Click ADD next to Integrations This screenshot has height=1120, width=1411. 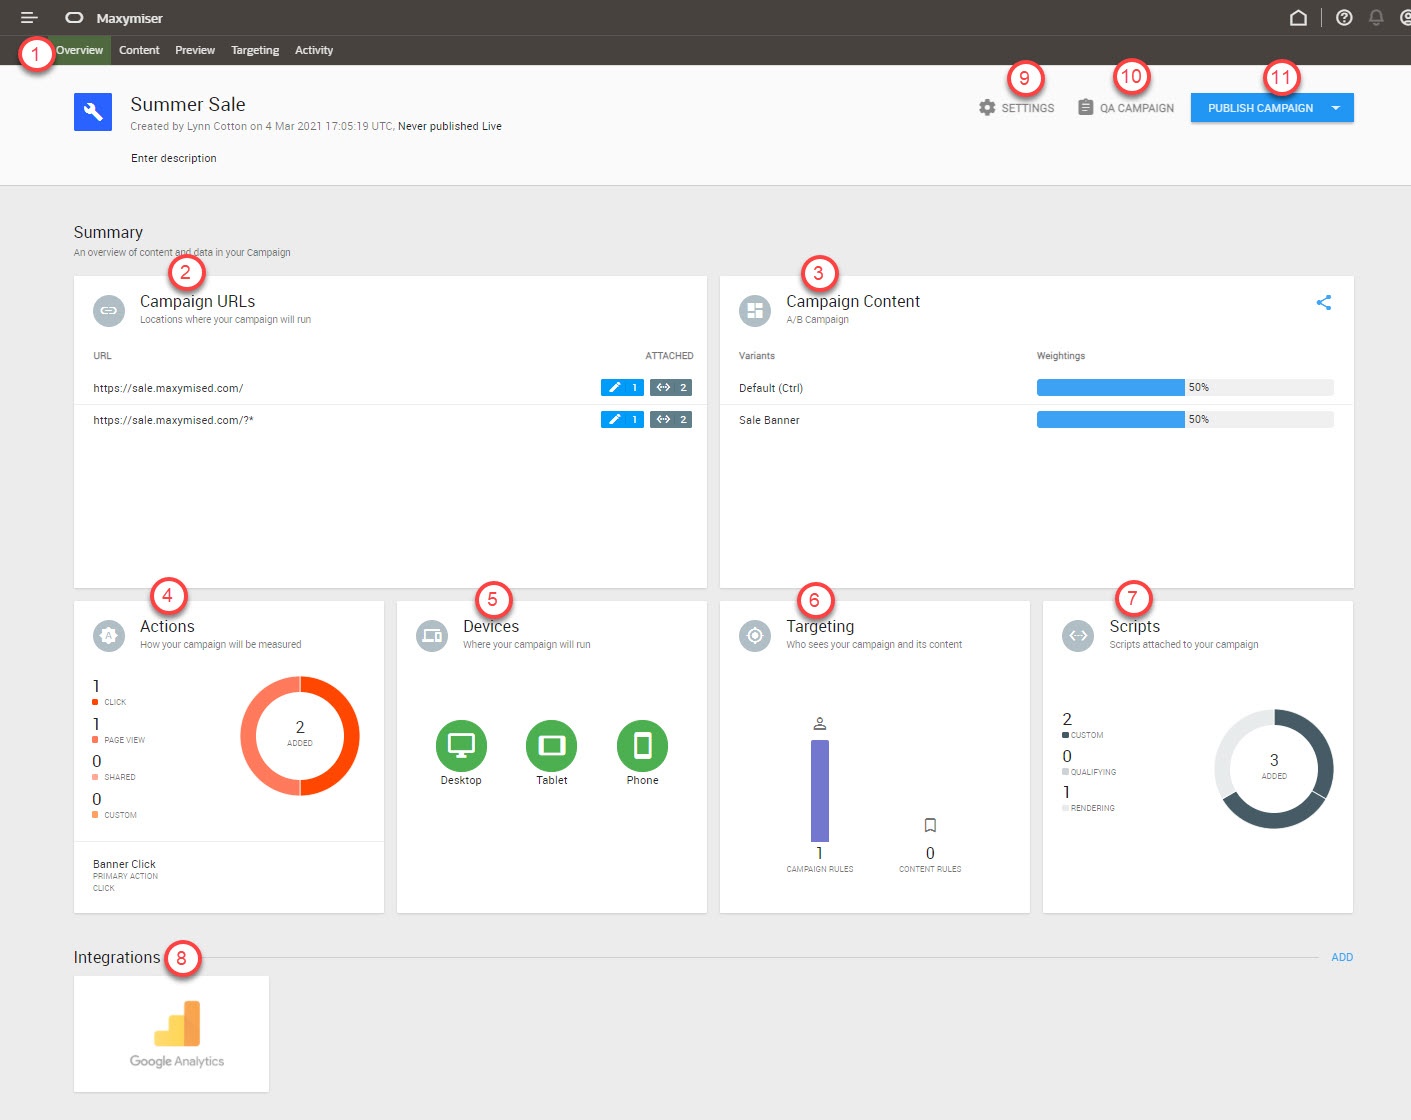pyautogui.click(x=1342, y=957)
